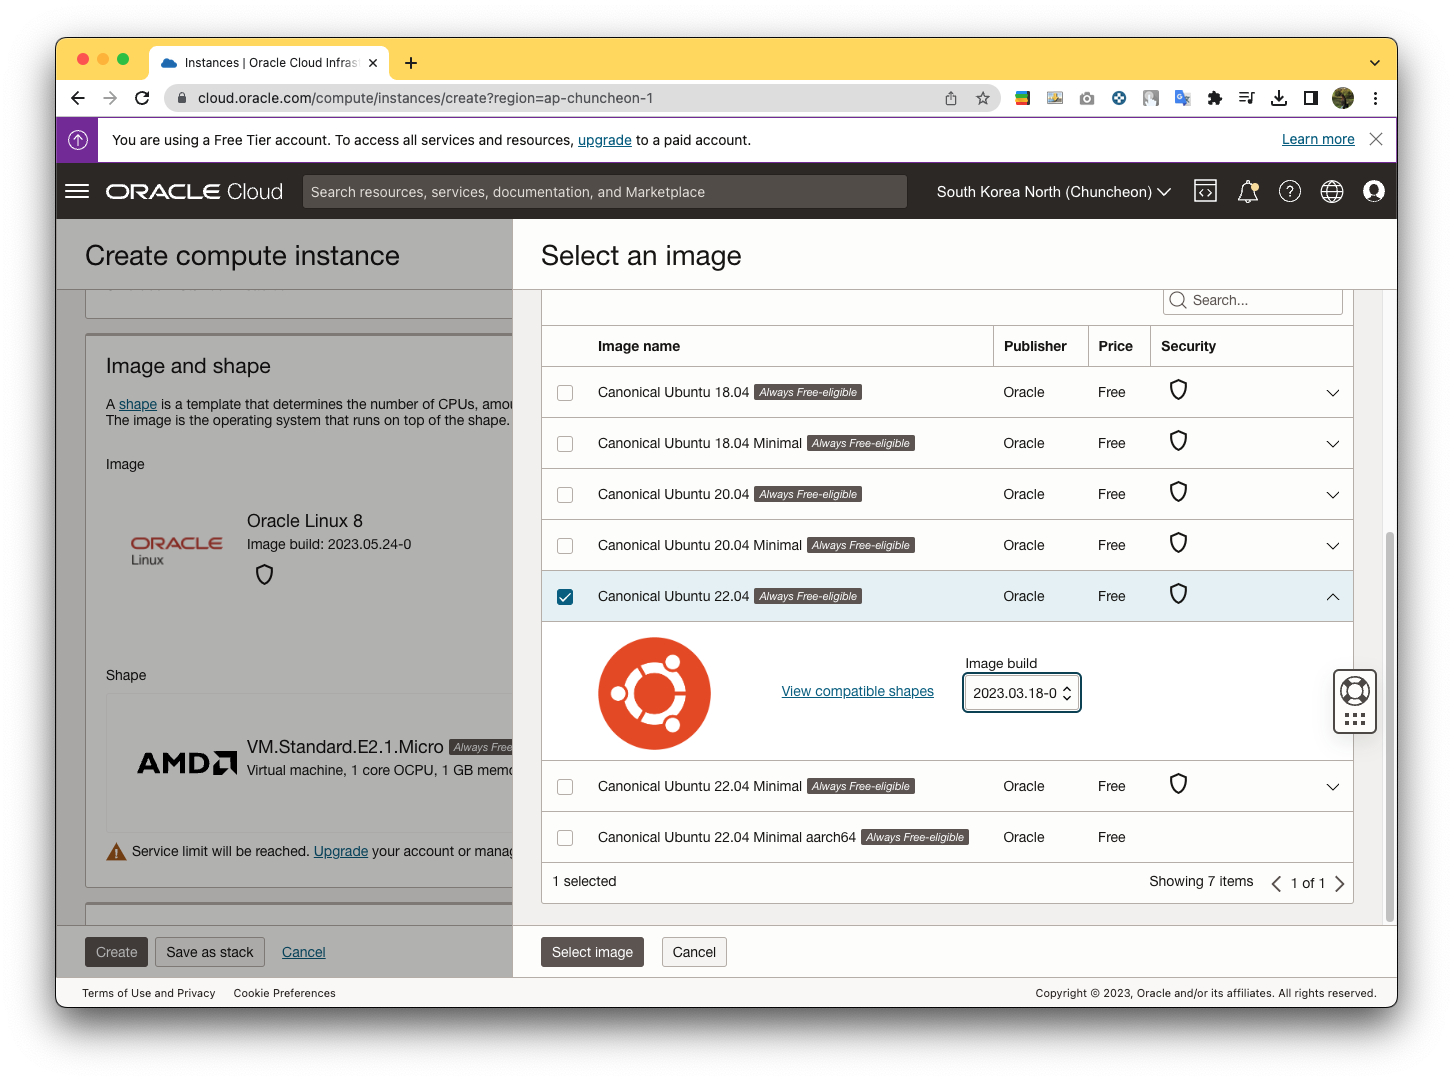
Task: Click the browser back arrow
Action: click(x=78, y=98)
